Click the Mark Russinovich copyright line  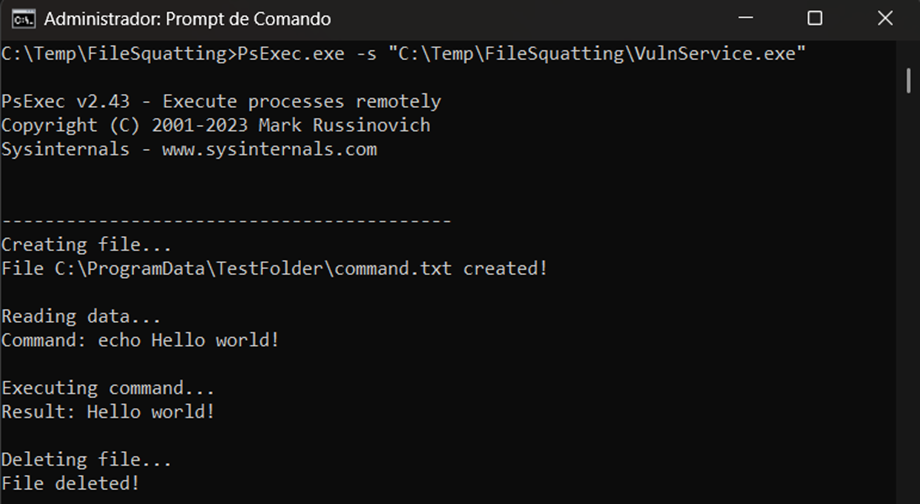pyautogui.click(x=215, y=126)
